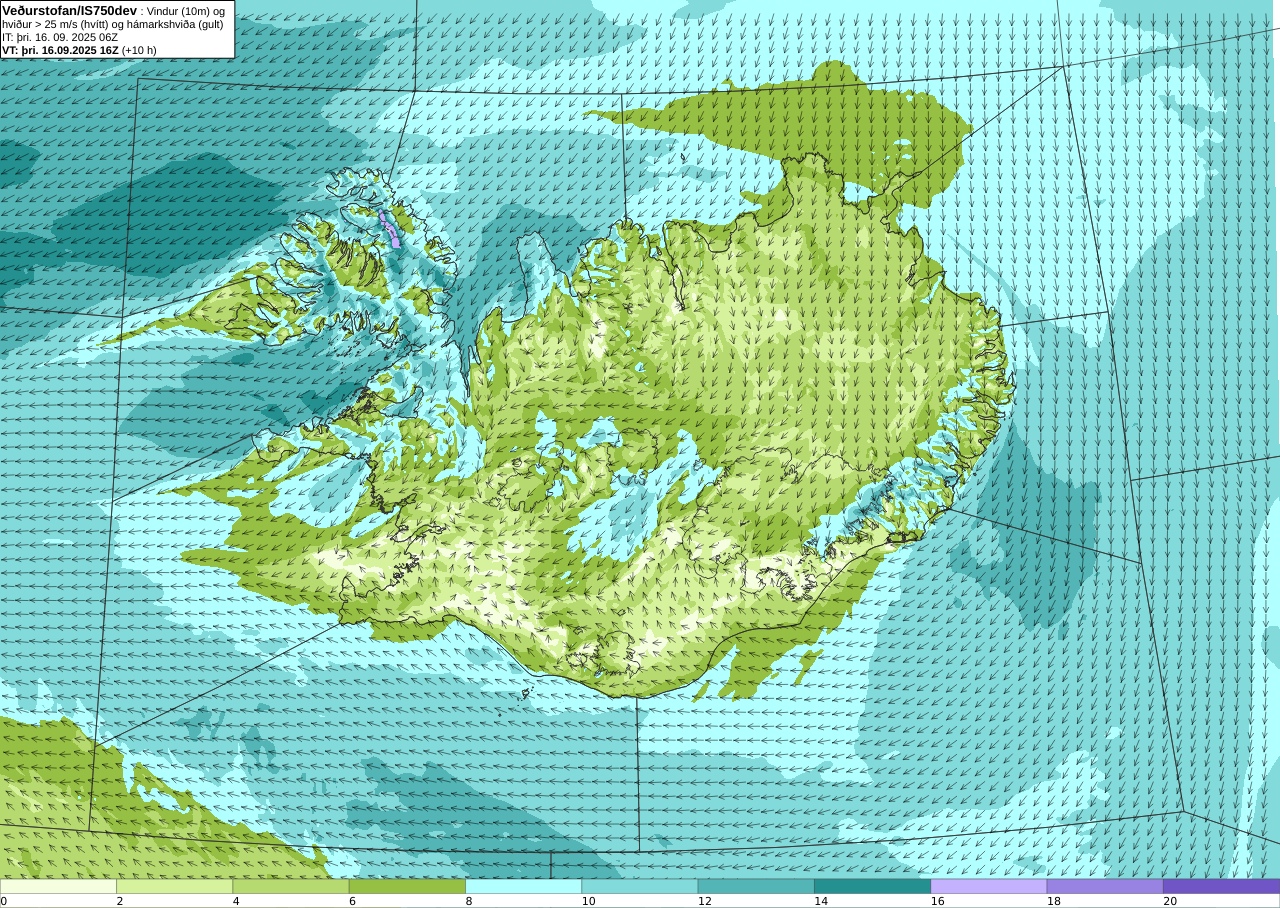Click the '(+10 h)' forecast offset text
The height and width of the screenshot is (908, 1280).
pos(139,50)
